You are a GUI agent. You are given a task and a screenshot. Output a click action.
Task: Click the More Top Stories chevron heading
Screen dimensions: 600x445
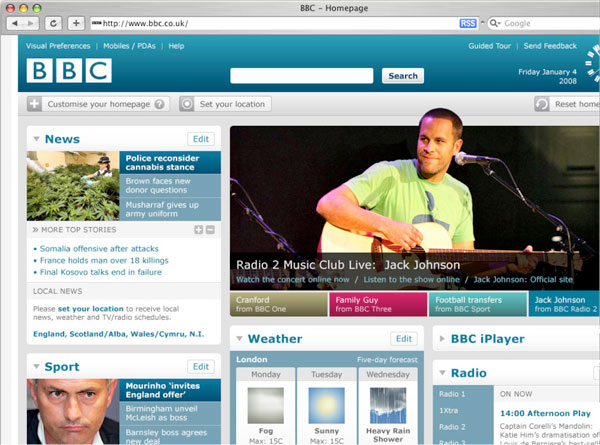coord(74,230)
